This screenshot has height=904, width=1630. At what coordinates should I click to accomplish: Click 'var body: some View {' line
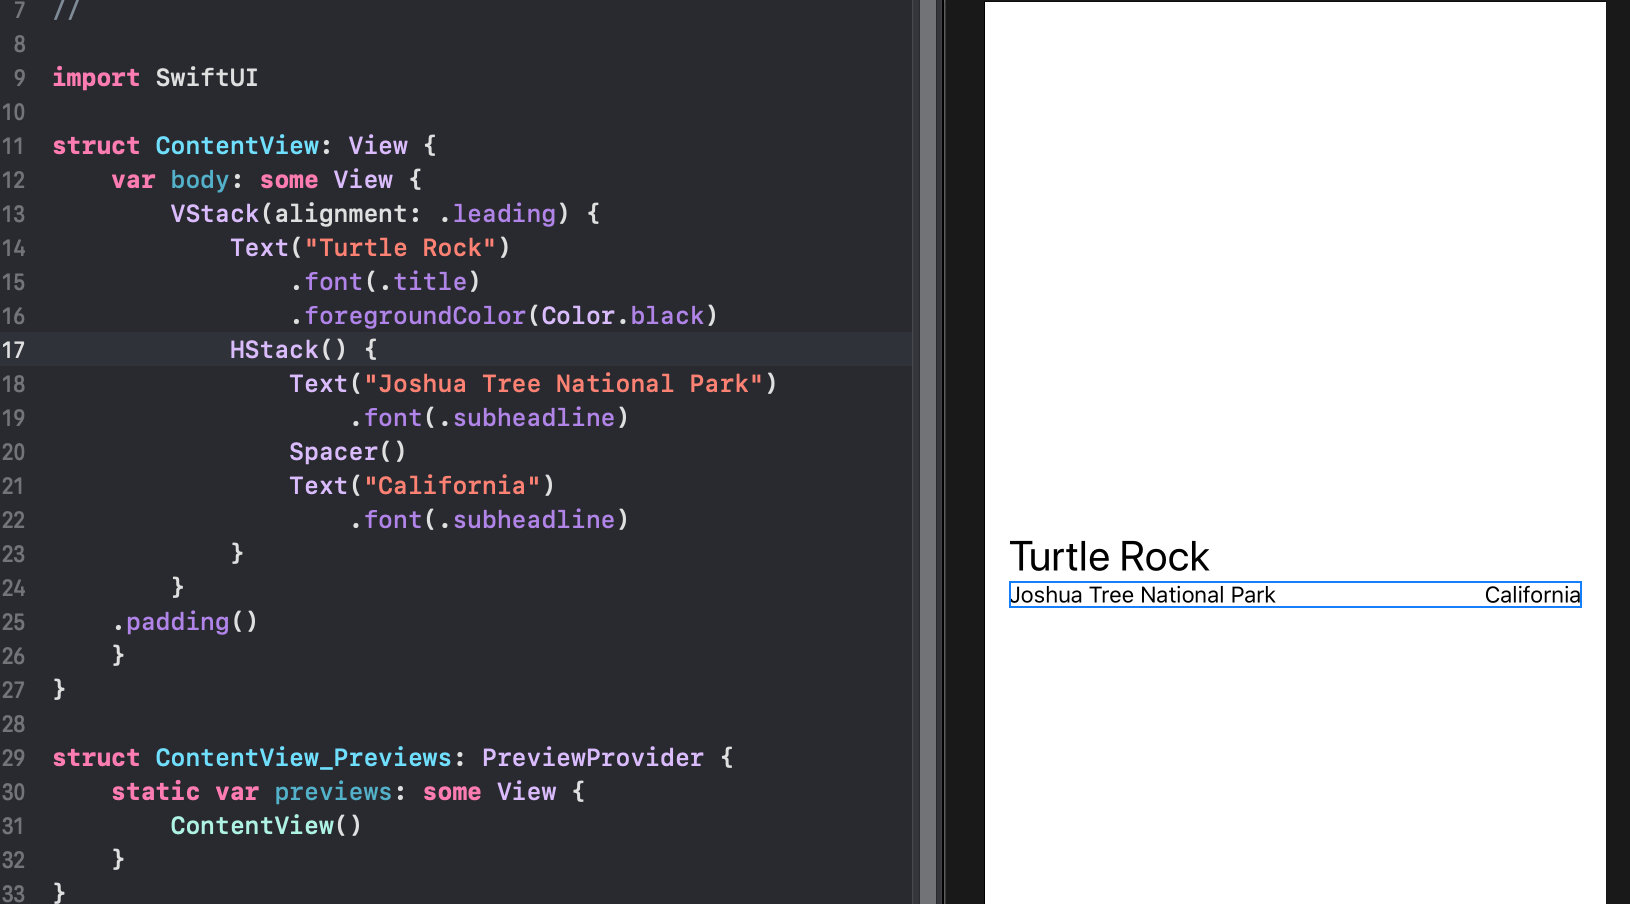267,180
